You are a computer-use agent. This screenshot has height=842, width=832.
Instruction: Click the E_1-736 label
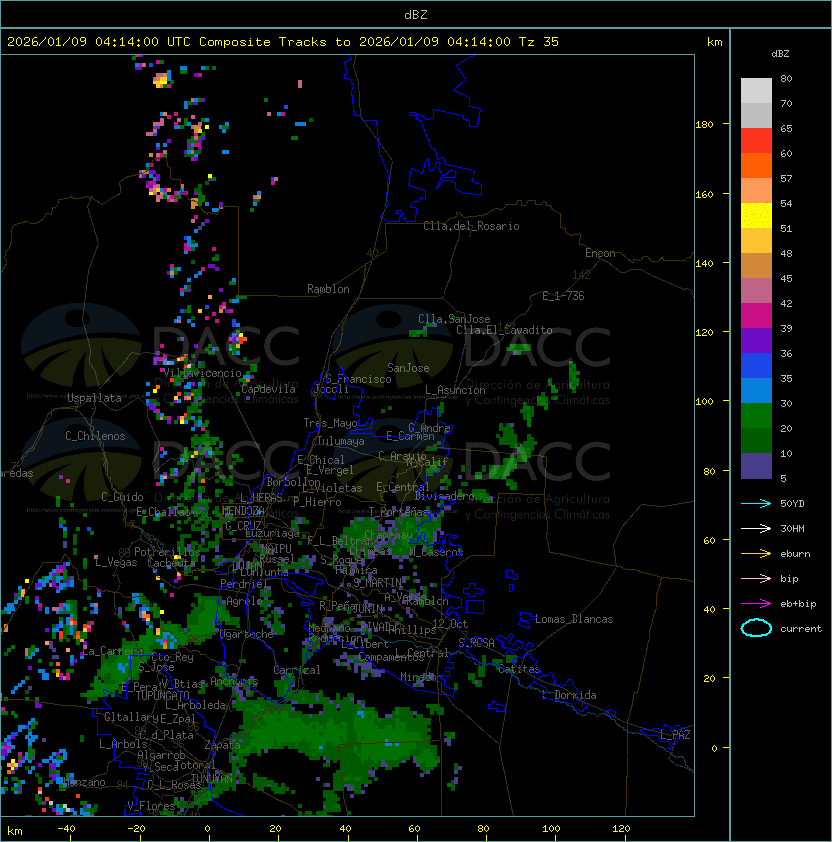[563, 296]
